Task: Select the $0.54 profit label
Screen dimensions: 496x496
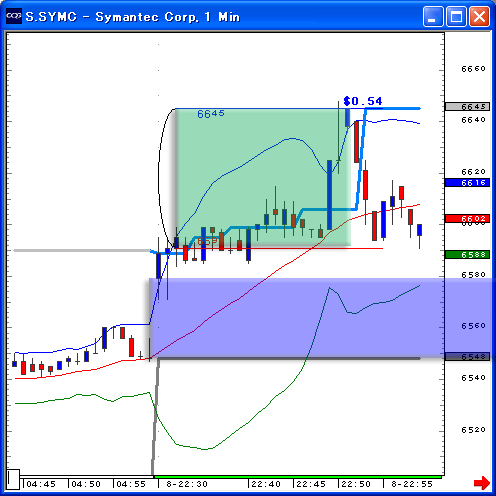Action: coord(363,101)
